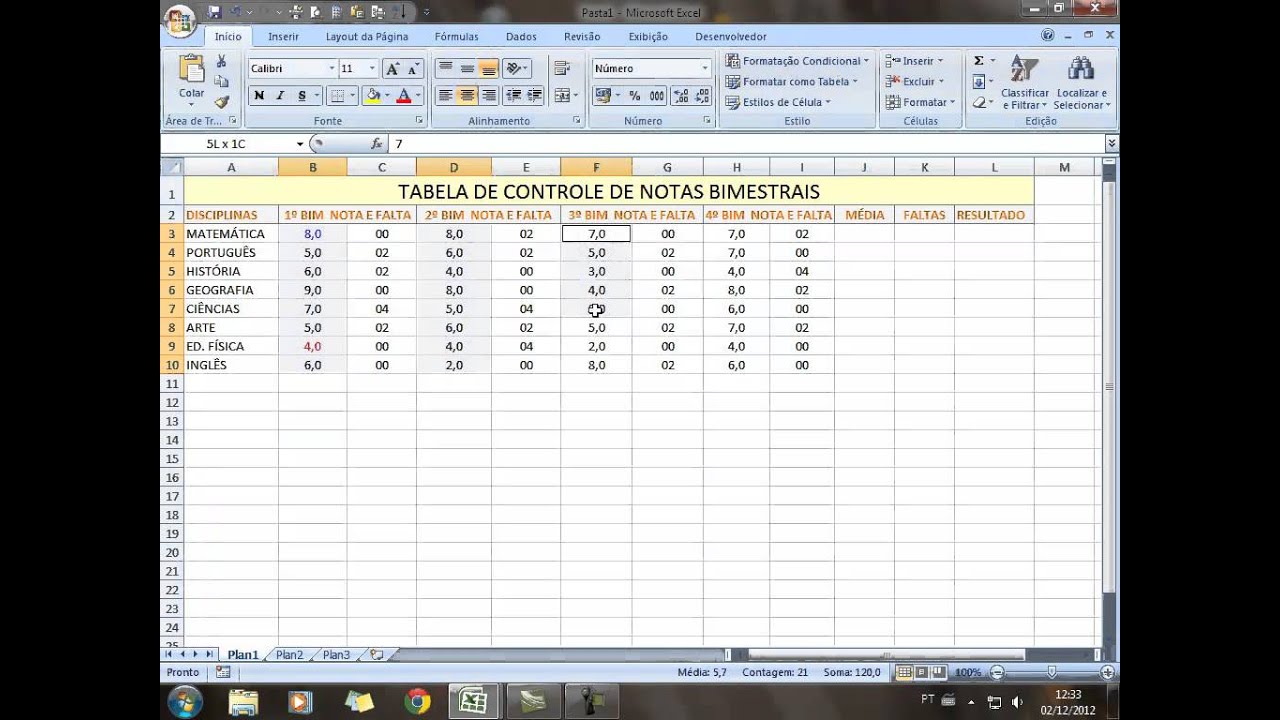1280x720 pixels.
Task: Open the Calibri font name dropdown
Action: pyautogui.click(x=331, y=69)
